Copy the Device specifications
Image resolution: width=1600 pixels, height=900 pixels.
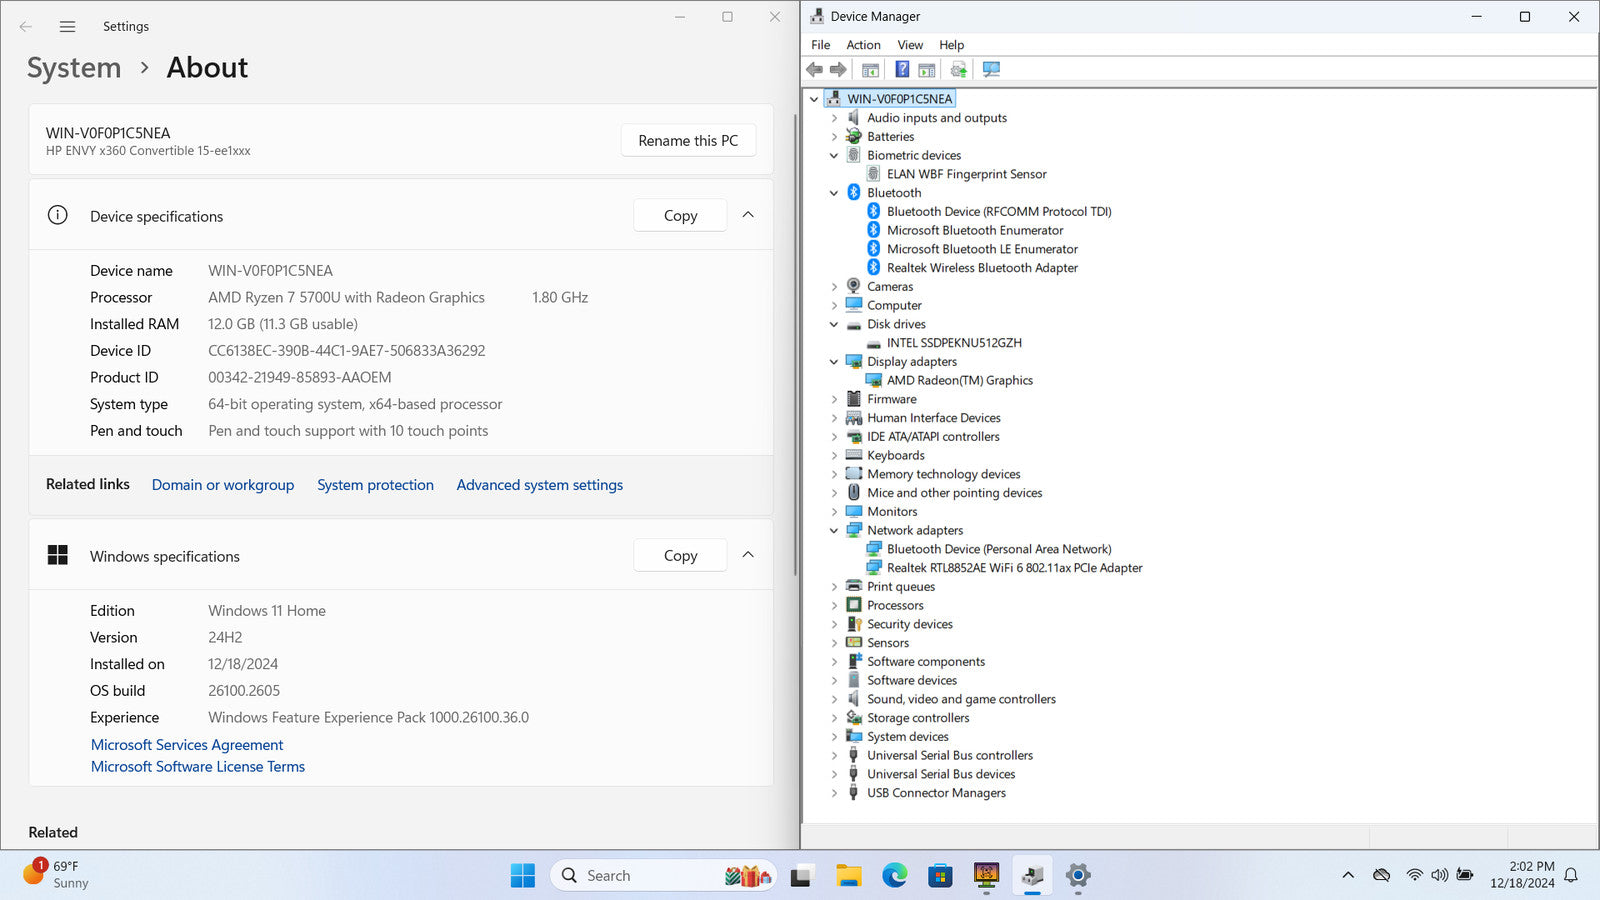pos(680,216)
